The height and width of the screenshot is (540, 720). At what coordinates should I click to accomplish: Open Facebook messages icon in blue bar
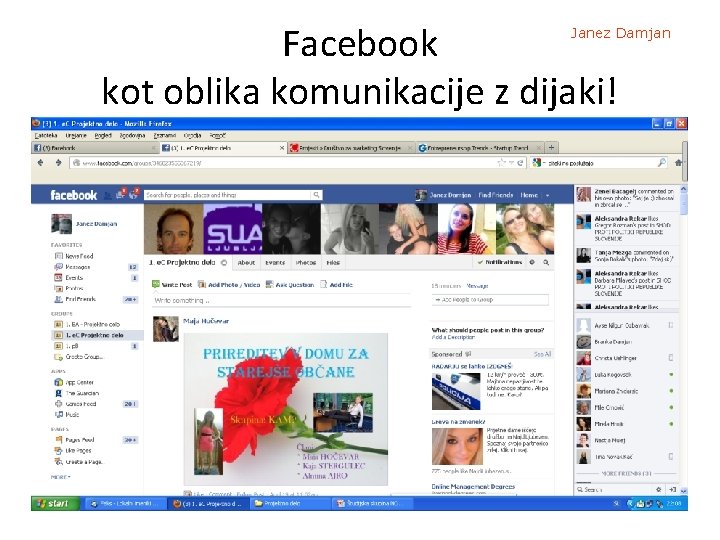[121, 194]
